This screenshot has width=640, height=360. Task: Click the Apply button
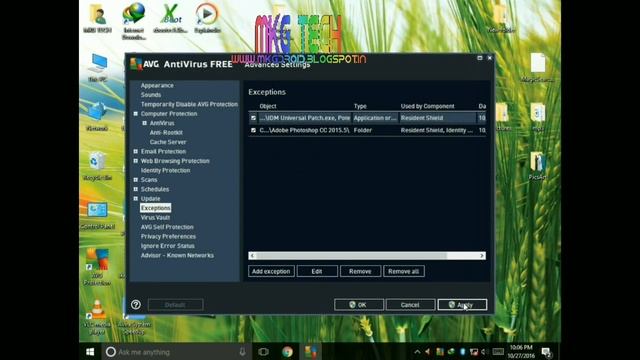(462, 304)
